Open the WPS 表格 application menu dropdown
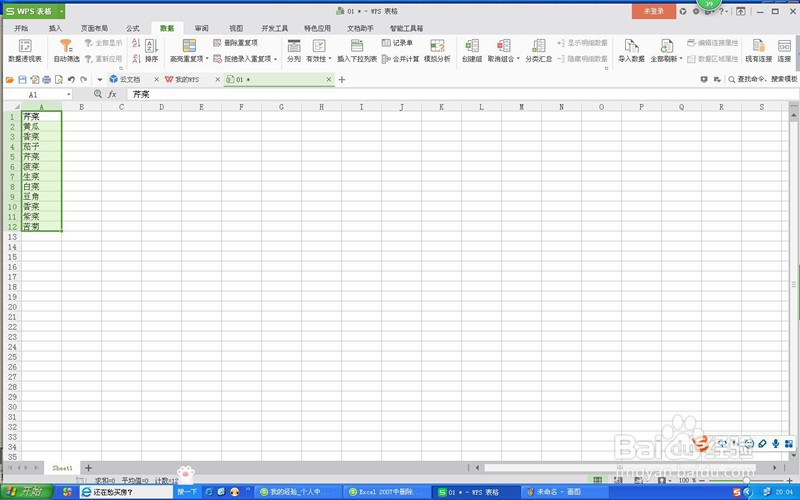 pos(61,11)
